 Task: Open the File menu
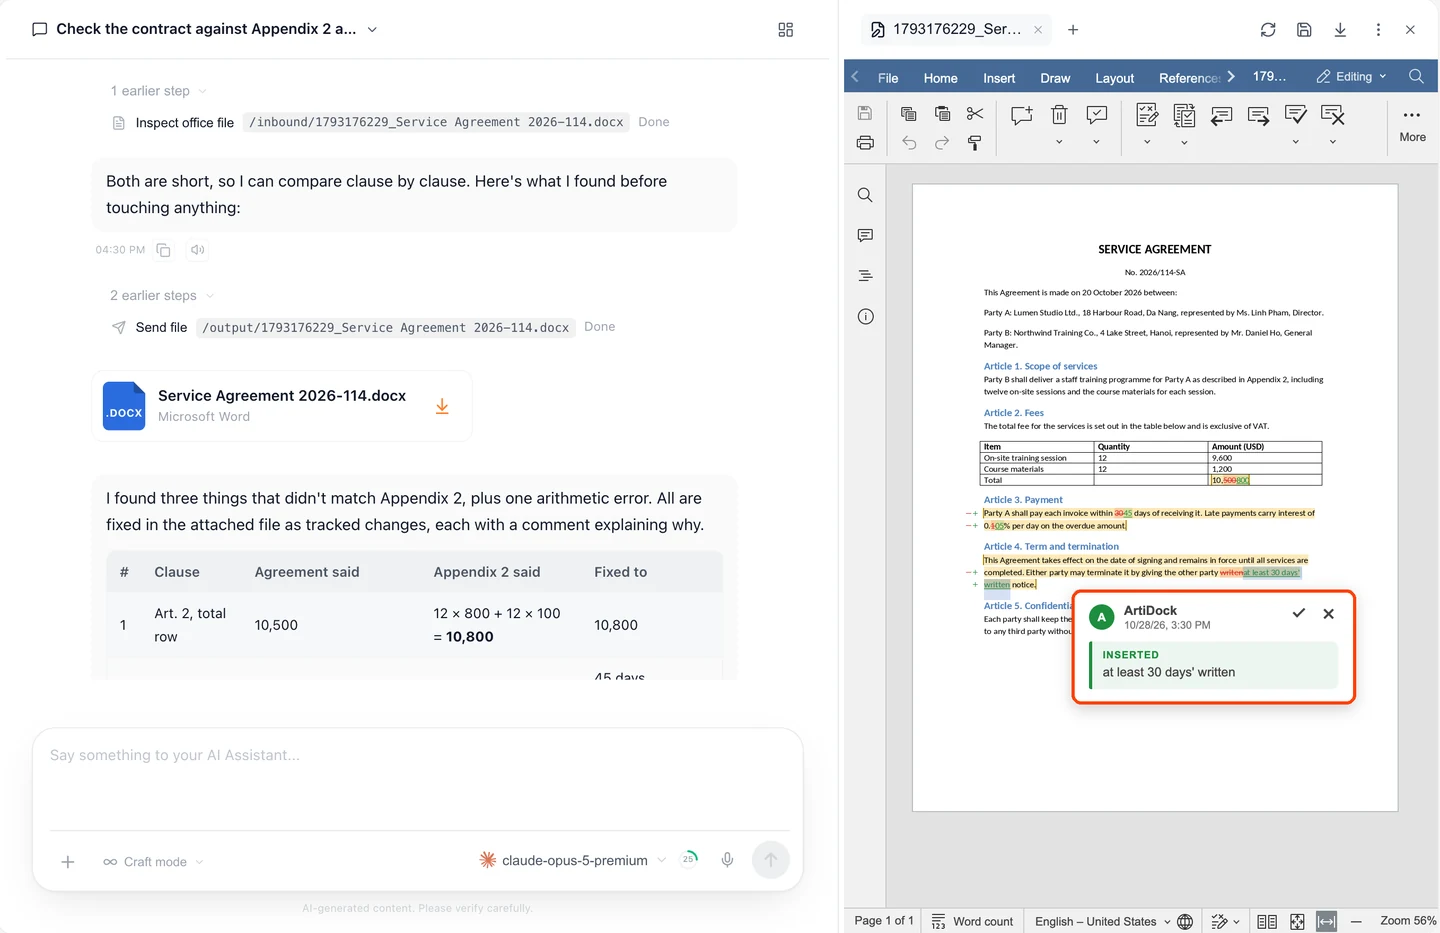coord(888,78)
